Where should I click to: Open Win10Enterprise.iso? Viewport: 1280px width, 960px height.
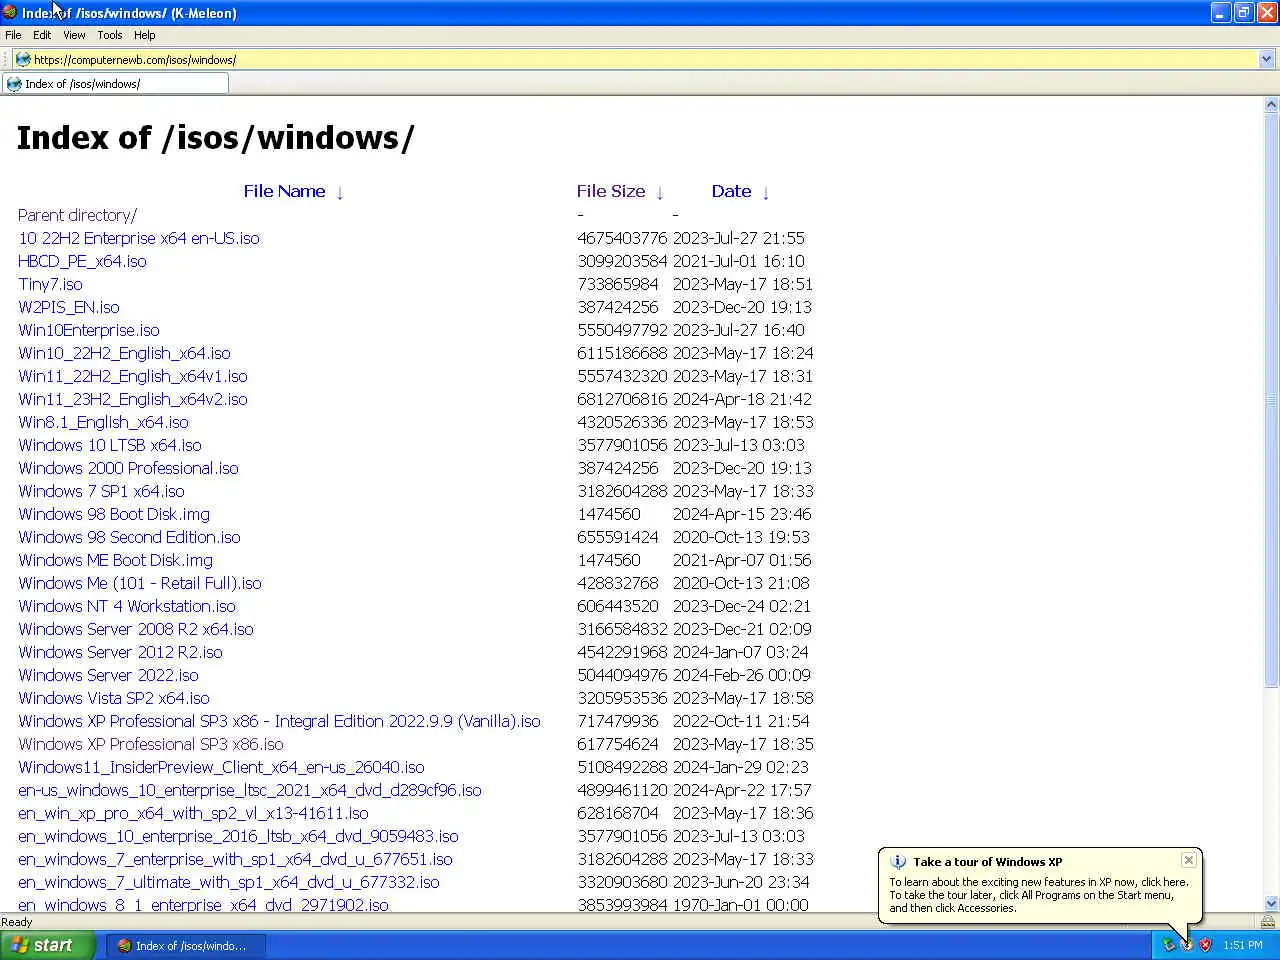89,330
